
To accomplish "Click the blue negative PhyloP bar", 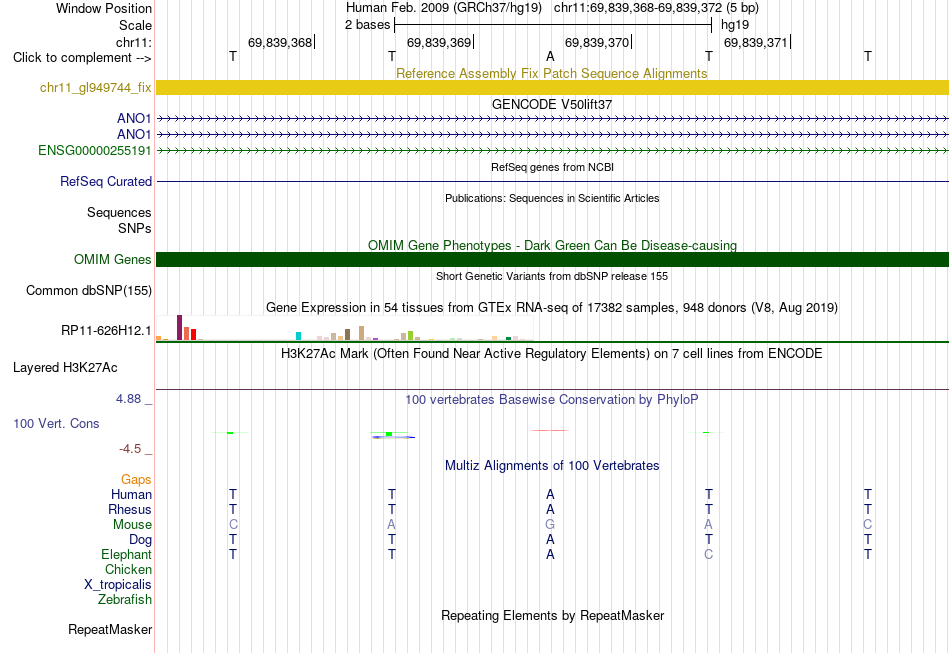I will (393, 437).
